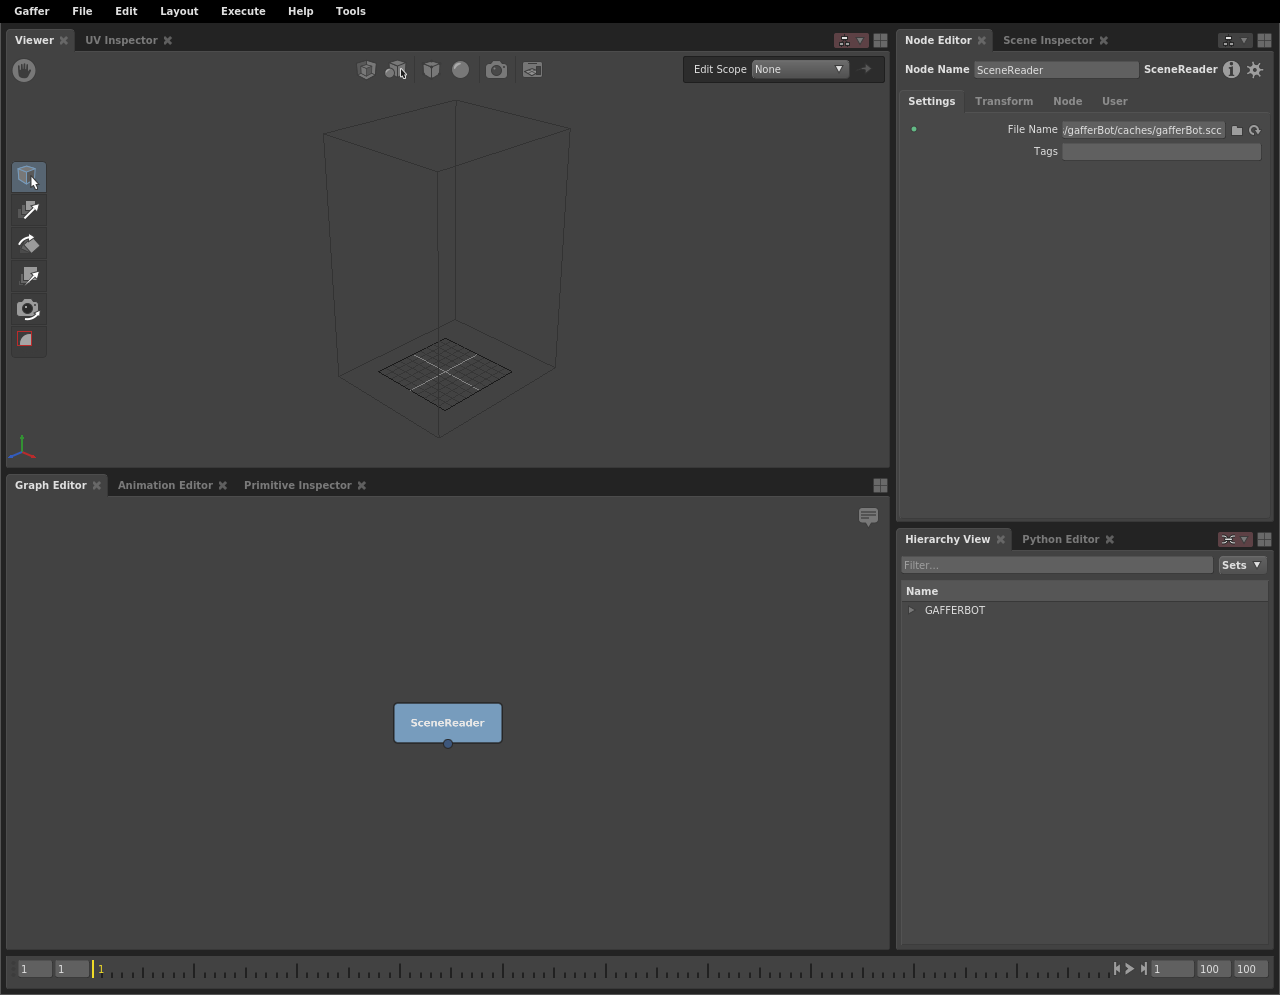
Task: Expand the GAFFERBOT item in Hierarchy View
Action: (x=910, y=610)
